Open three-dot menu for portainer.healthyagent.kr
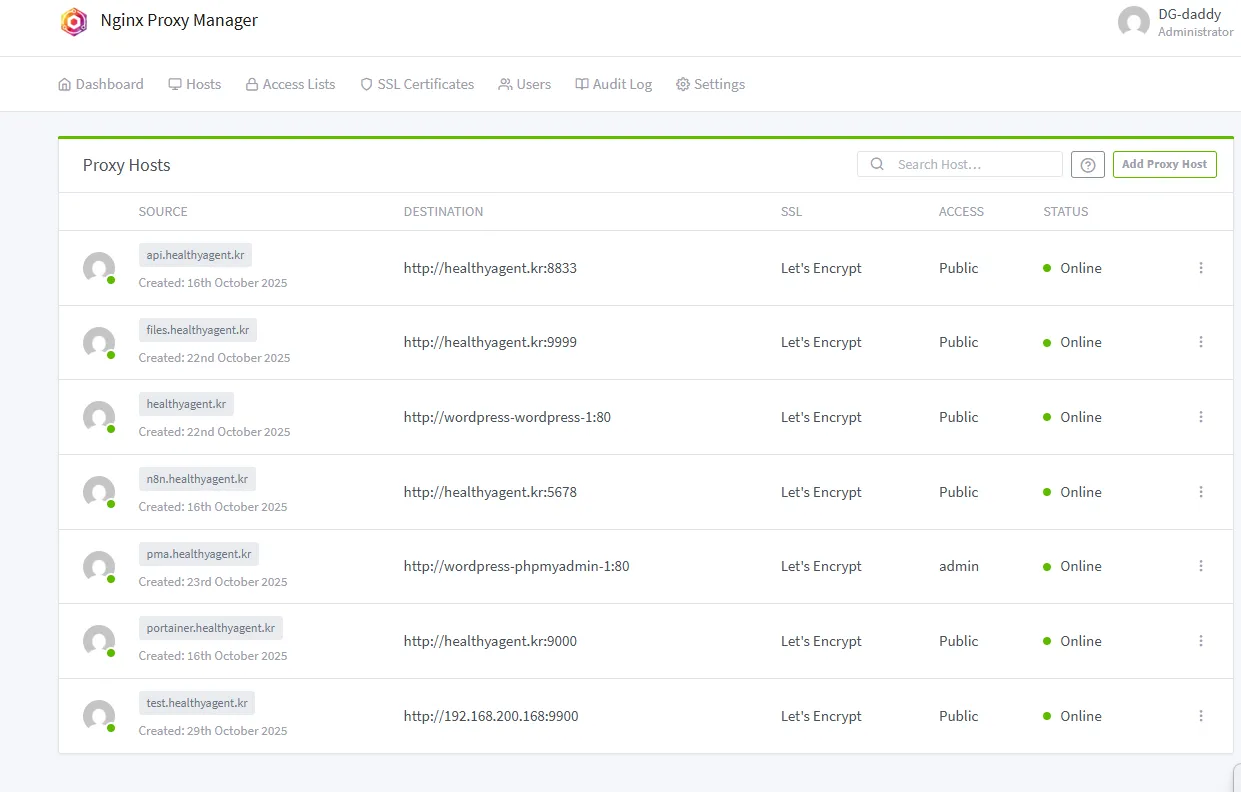 pyautogui.click(x=1201, y=641)
